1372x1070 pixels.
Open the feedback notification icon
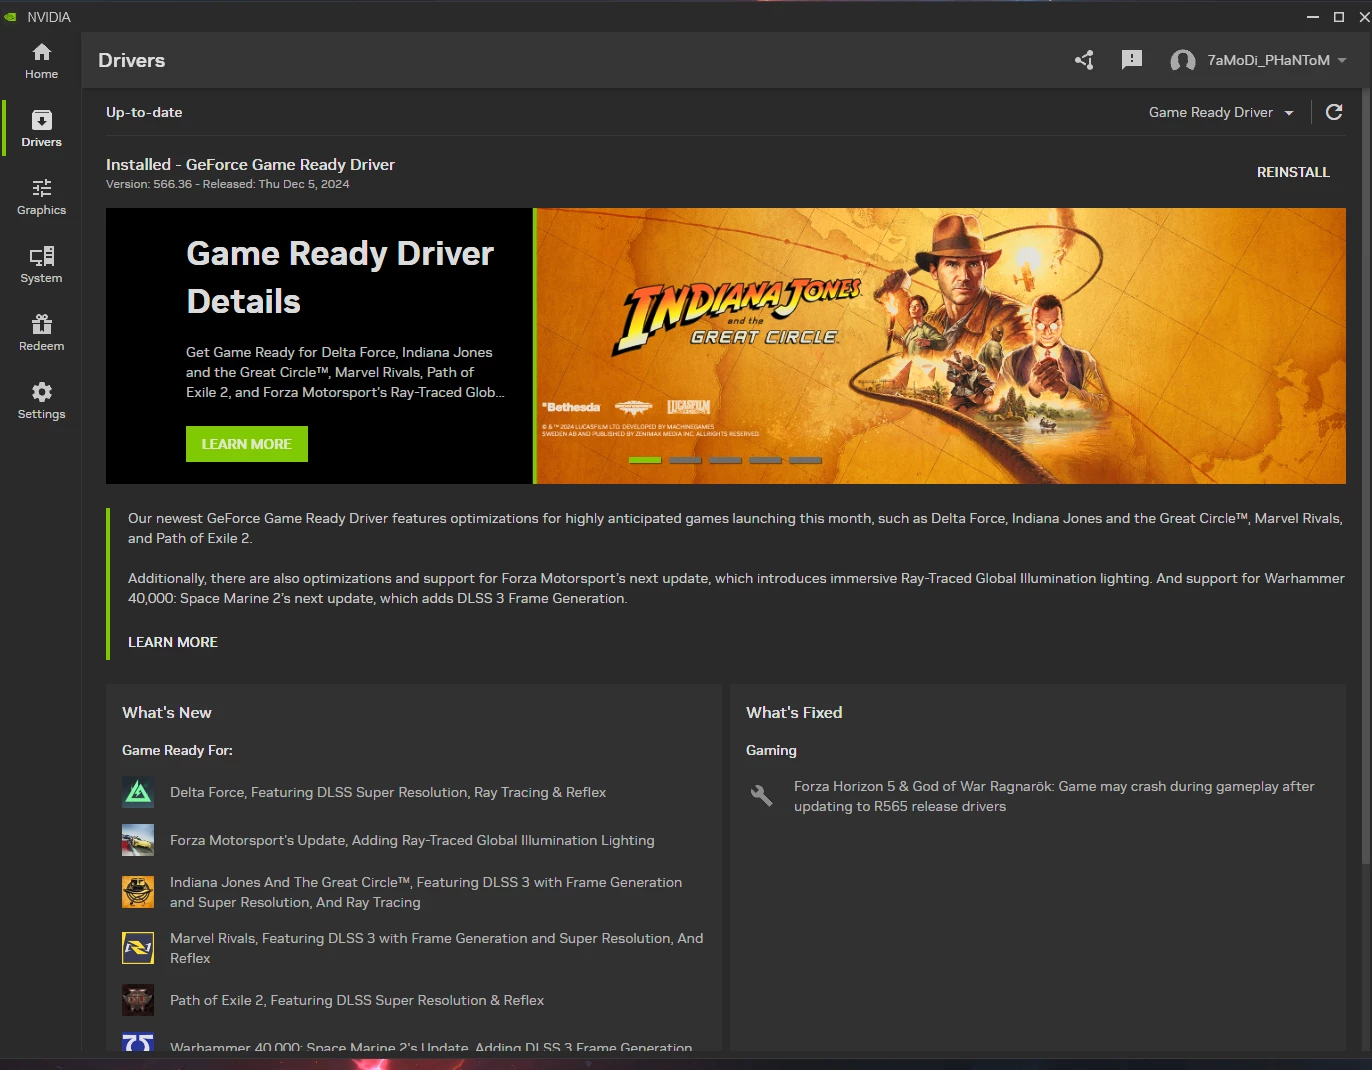pyautogui.click(x=1132, y=60)
